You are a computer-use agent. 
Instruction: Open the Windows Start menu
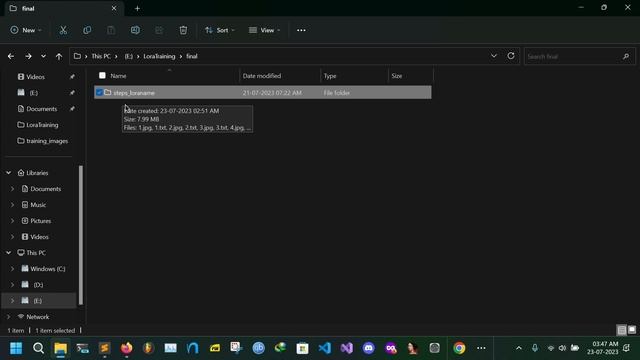click(16, 348)
